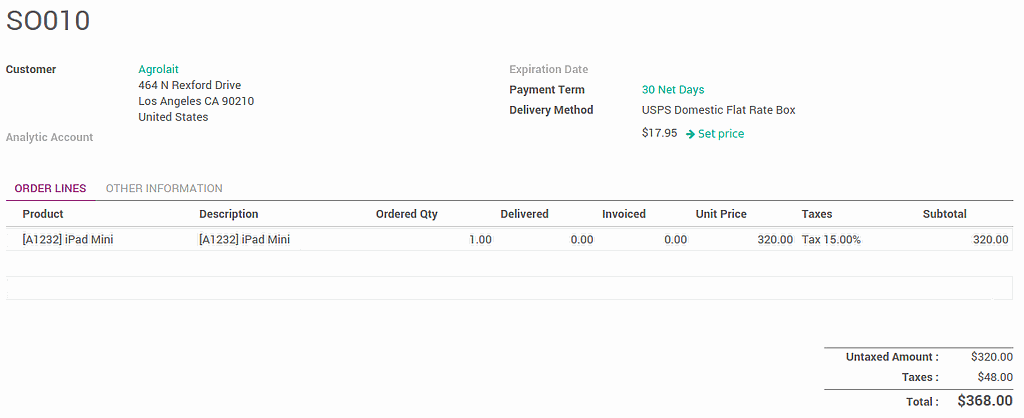Click the Ordered Qty column header
The height and width of the screenshot is (418, 1024).
406,214
